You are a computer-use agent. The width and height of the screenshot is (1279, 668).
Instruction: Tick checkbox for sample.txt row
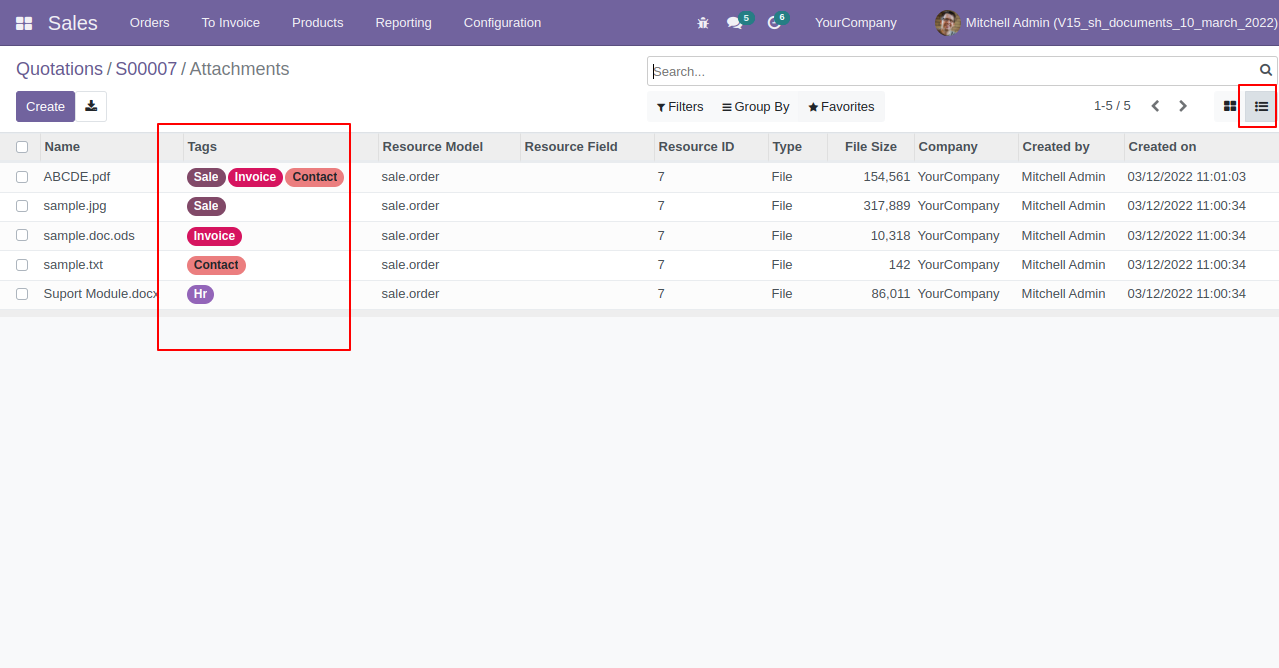[22, 265]
